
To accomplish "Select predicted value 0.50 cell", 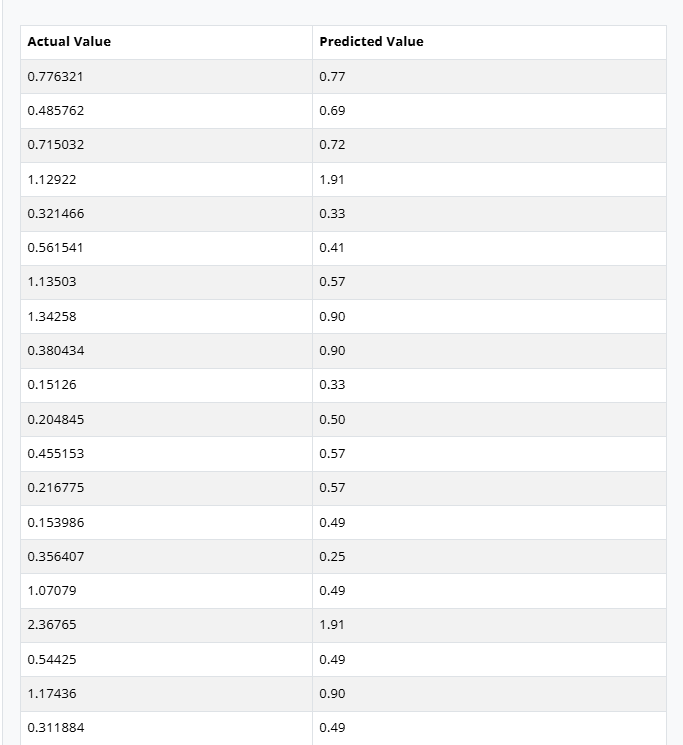I will click(333, 420).
